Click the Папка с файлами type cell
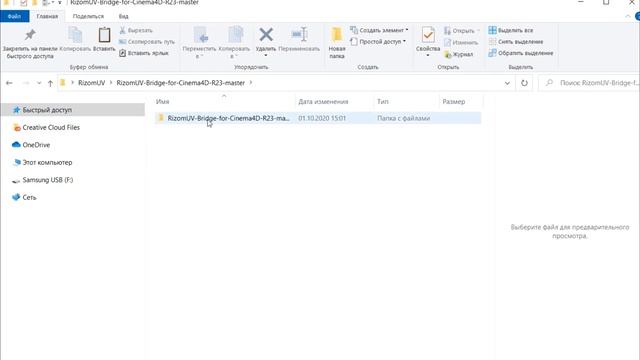Viewport: 640px width, 360px height. (x=404, y=118)
